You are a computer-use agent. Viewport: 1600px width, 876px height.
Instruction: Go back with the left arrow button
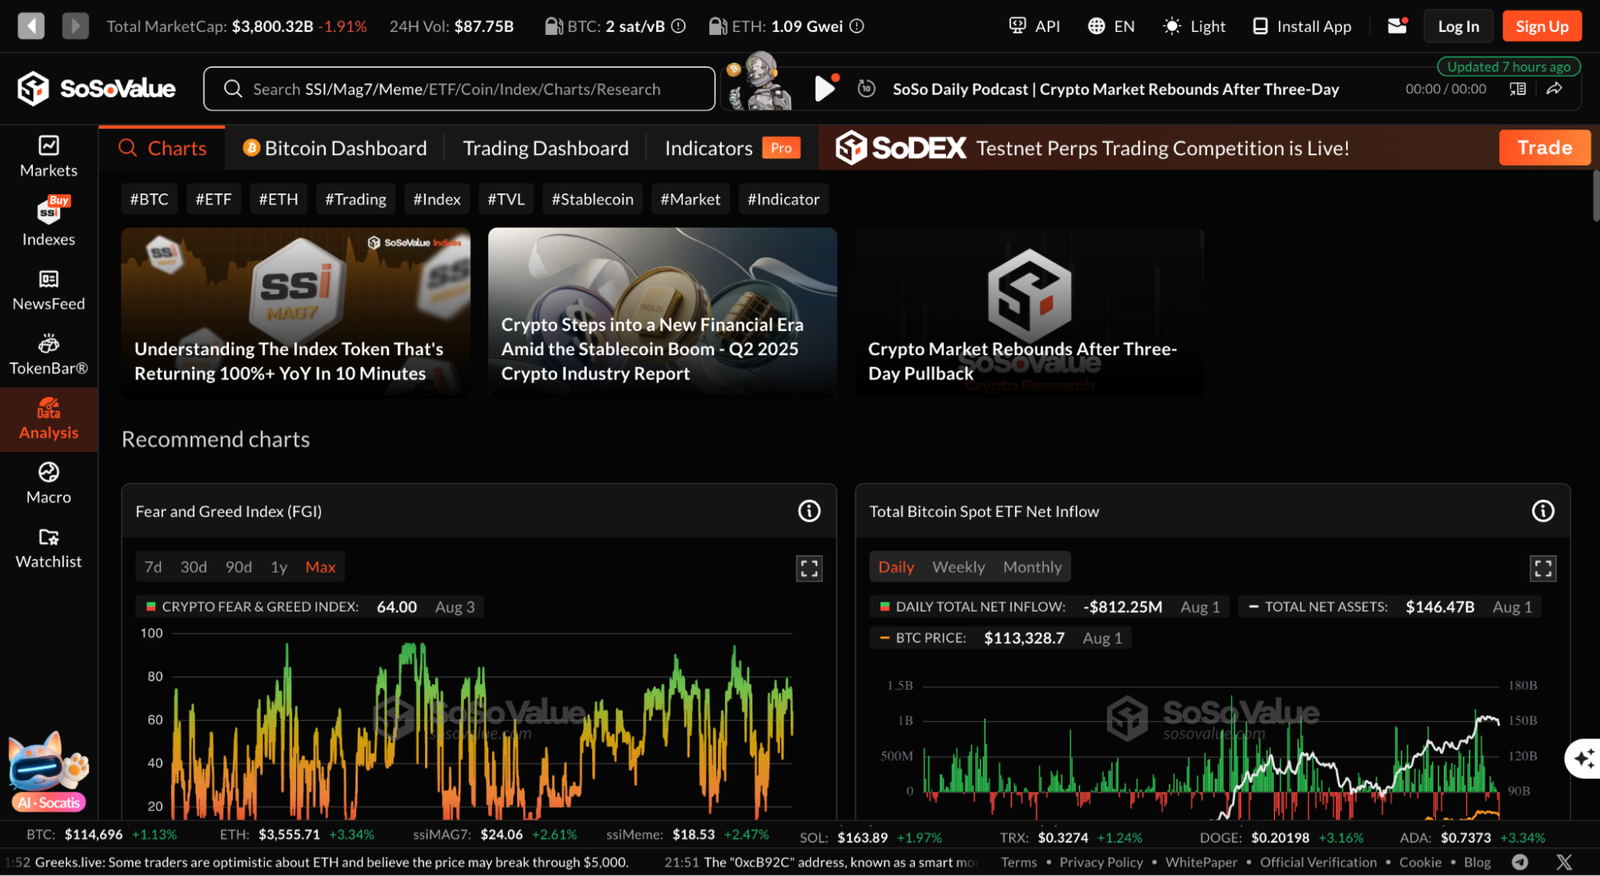click(31, 26)
